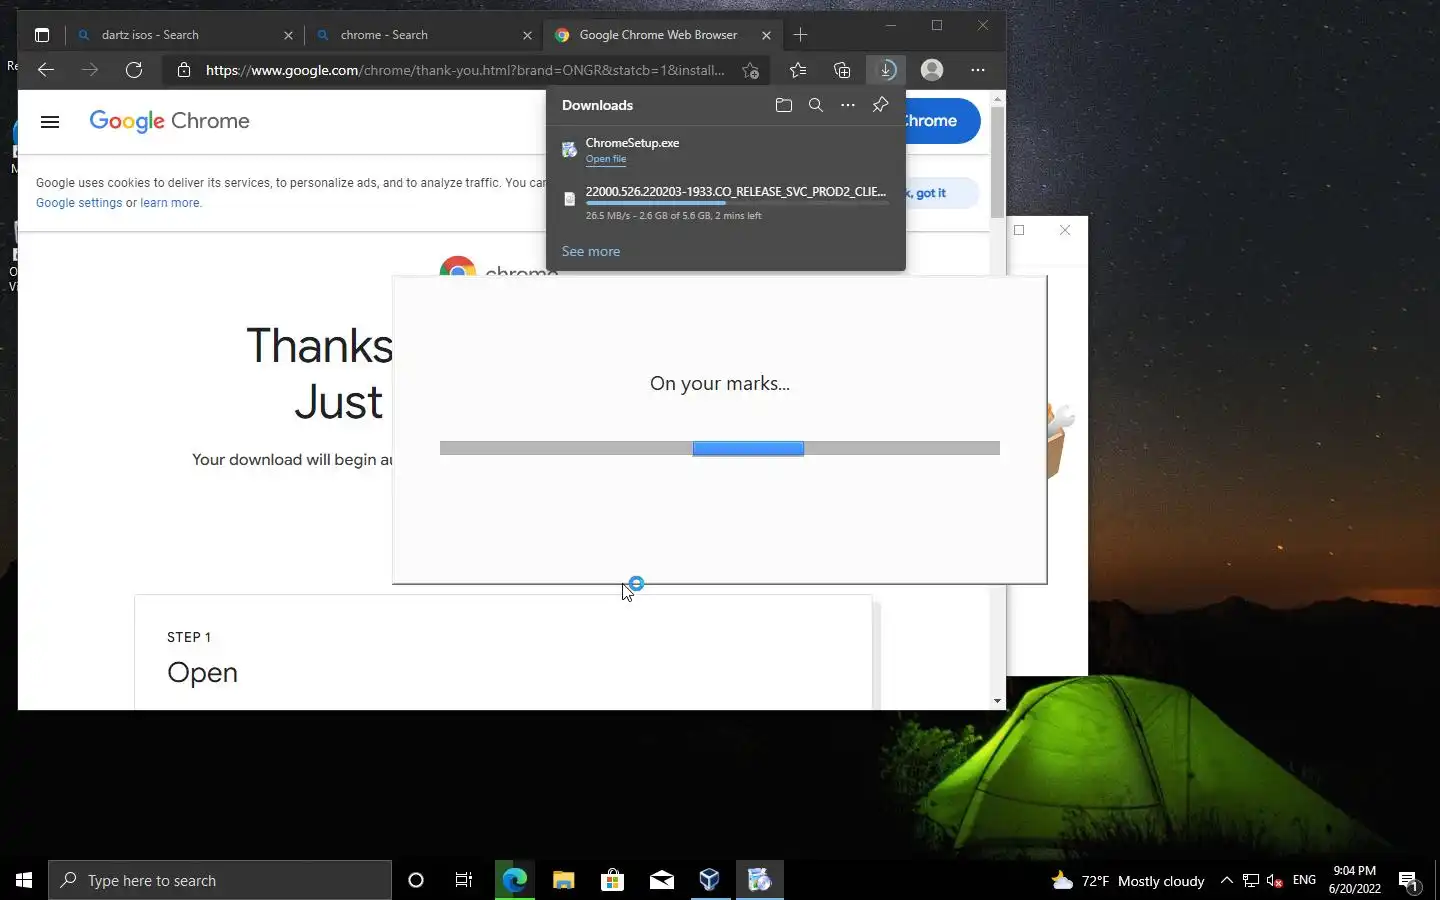Image resolution: width=1440 pixels, height=900 pixels.
Task: View site security lock information
Action: click(184, 70)
